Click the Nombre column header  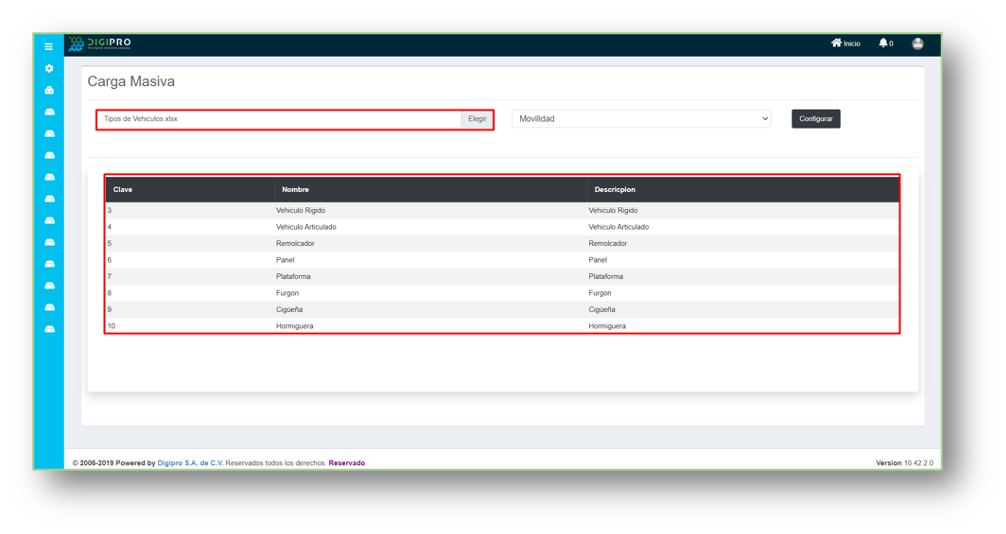295,189
